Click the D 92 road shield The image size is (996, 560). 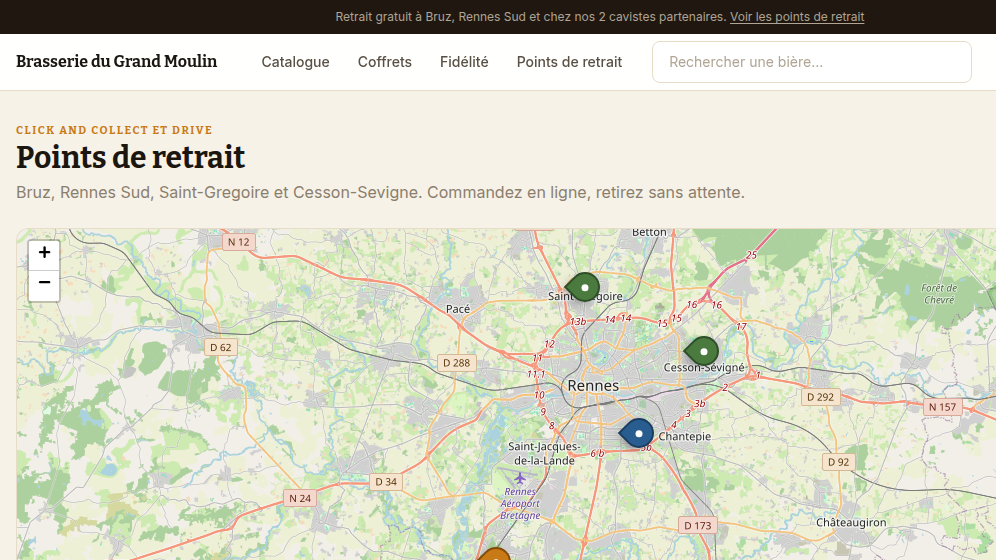[838, 462]
